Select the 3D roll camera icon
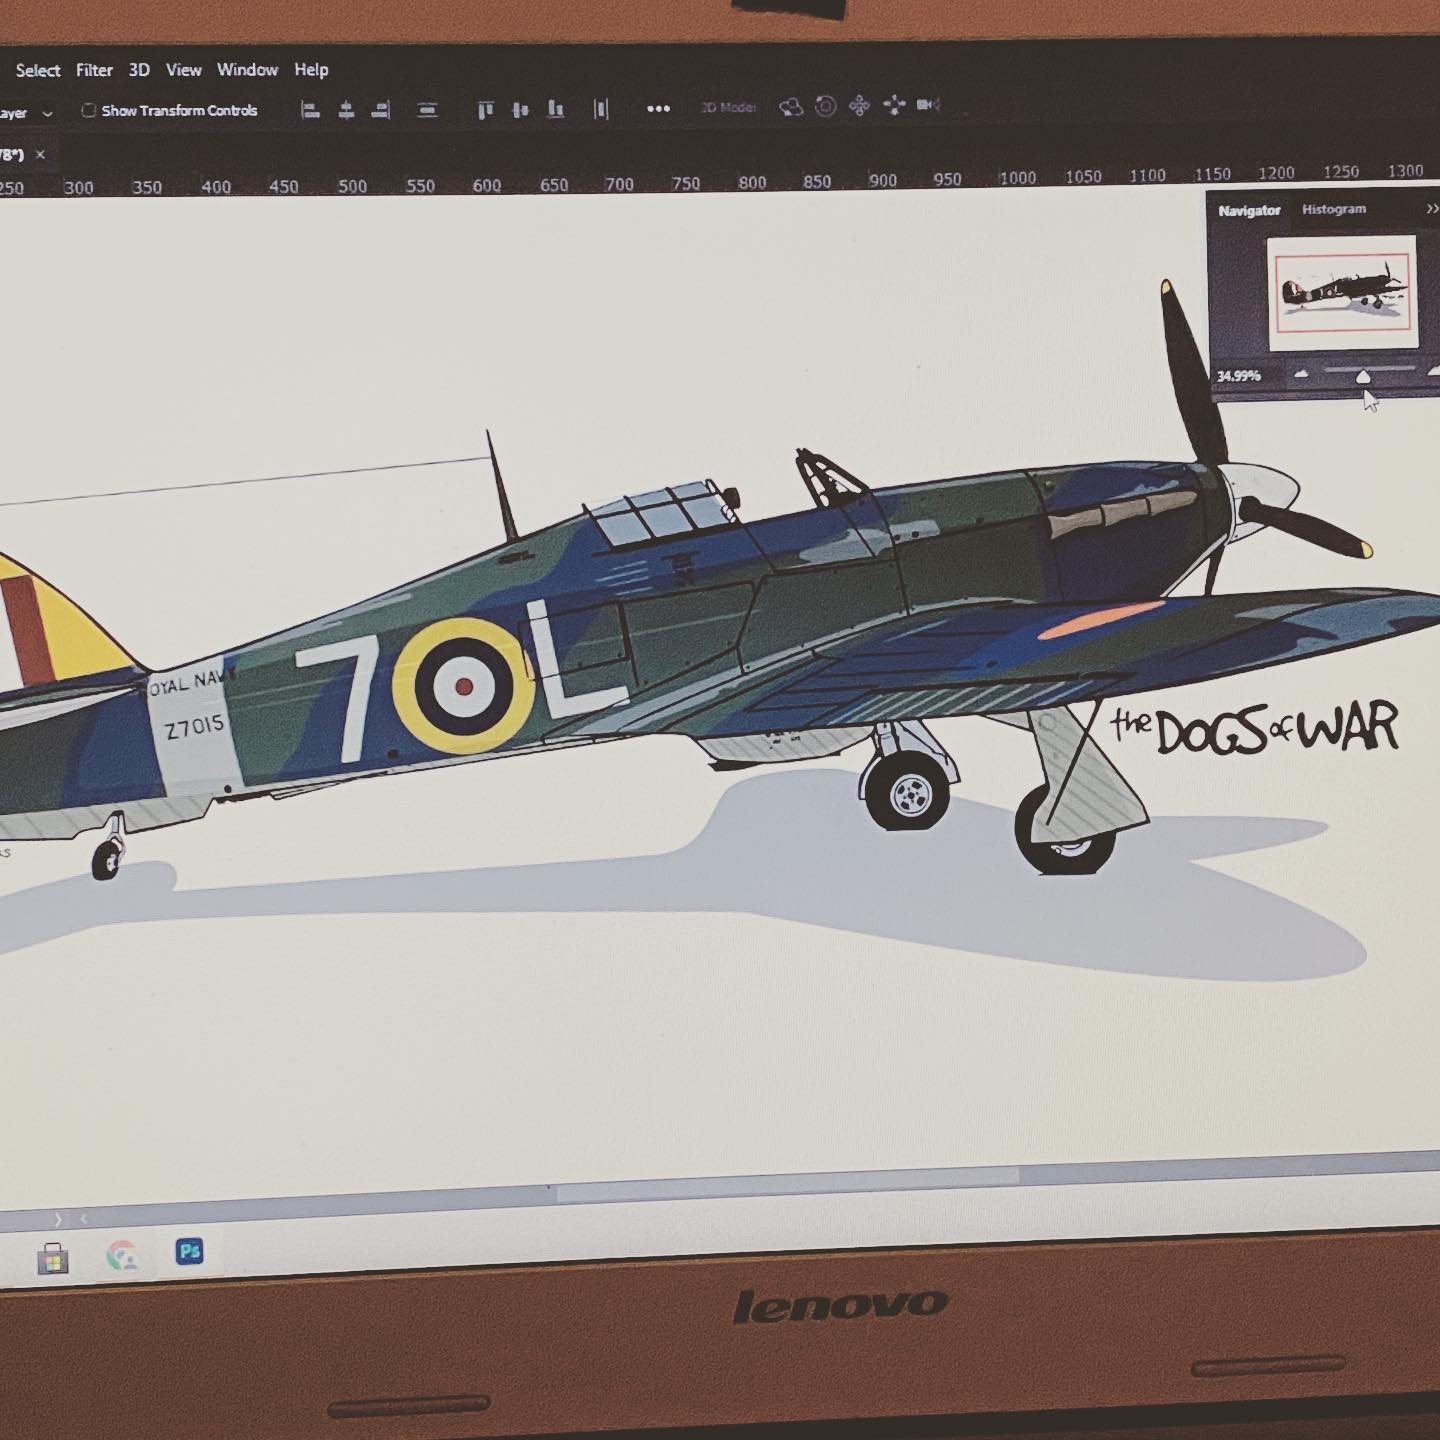The height and width of the screenshot is (1440, 1440). [825, 106]
